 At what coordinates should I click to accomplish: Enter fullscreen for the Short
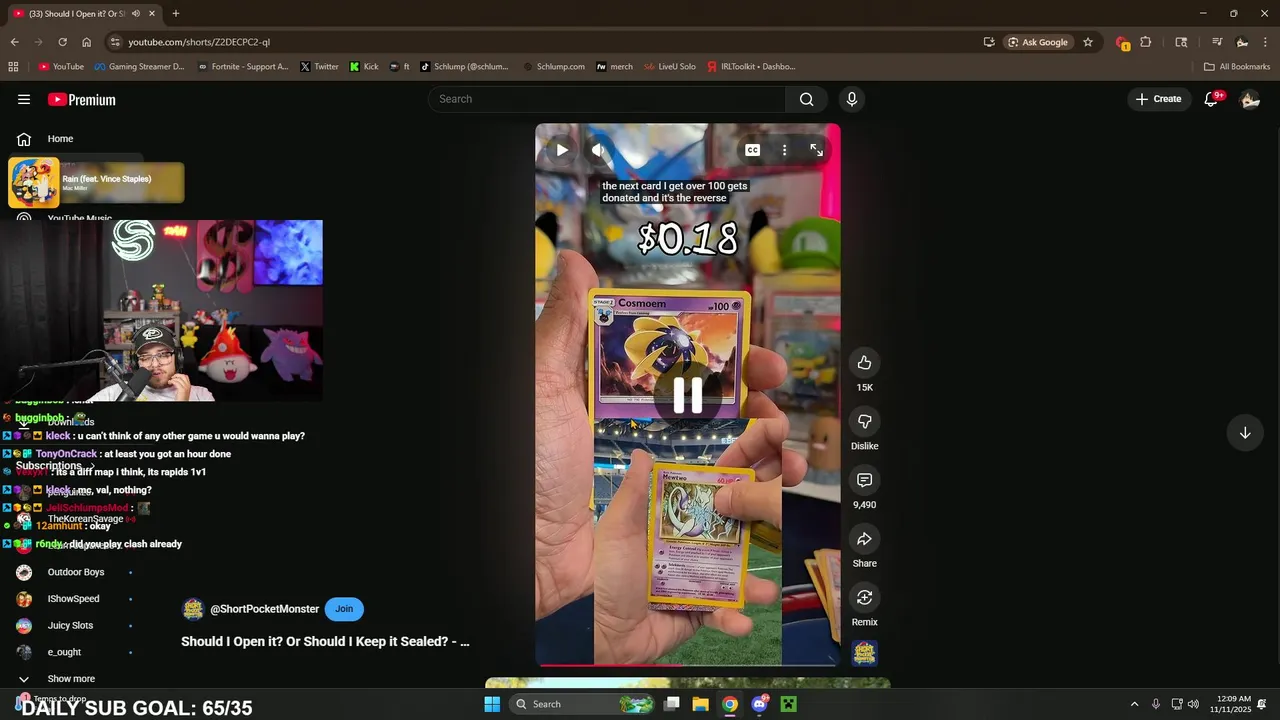(817, 150)
